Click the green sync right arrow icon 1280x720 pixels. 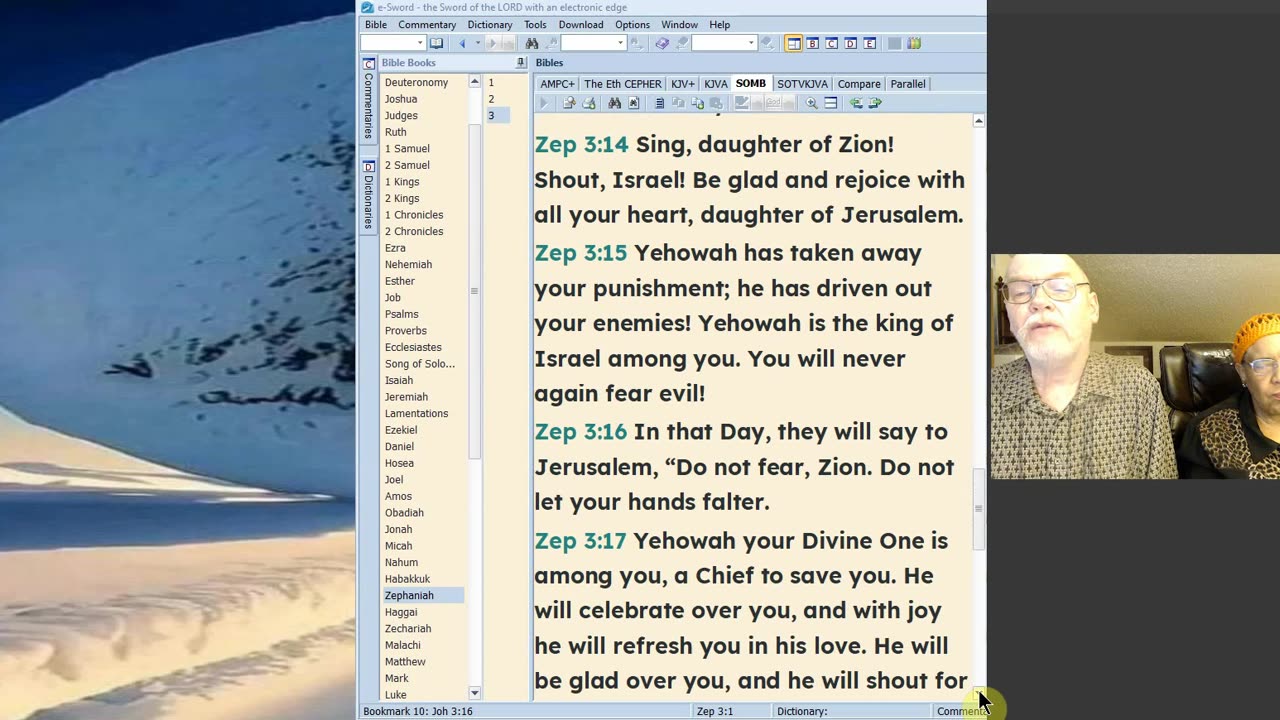875,103
